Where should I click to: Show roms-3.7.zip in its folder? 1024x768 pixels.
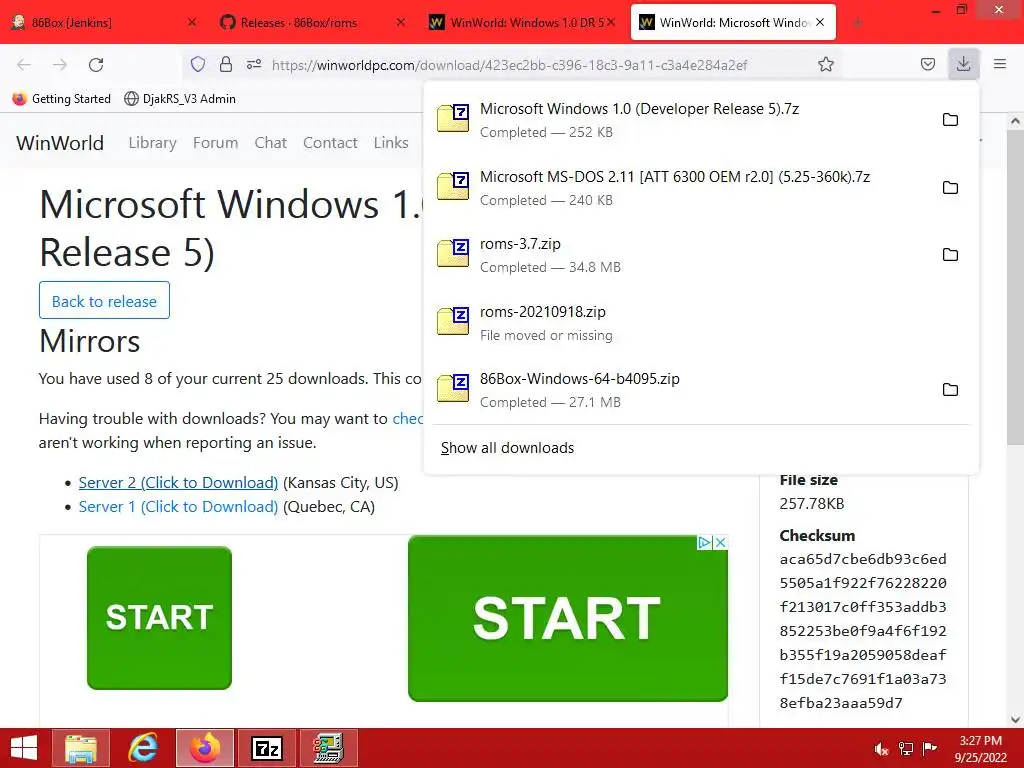[x=950, y=255]
